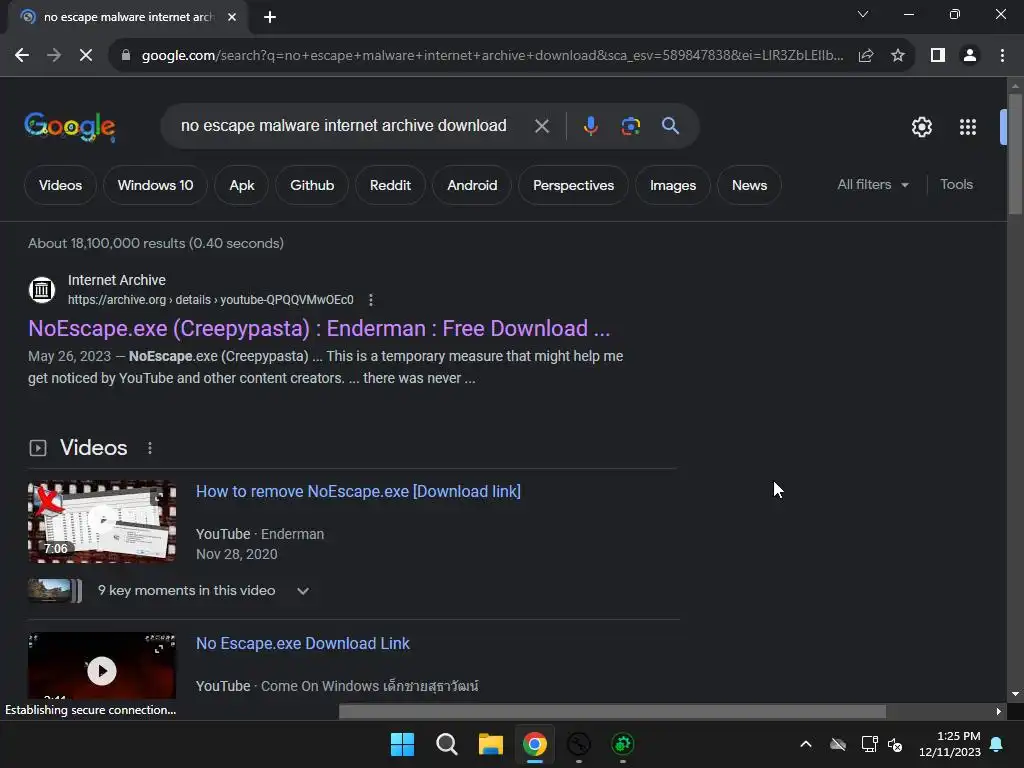Screen dimensions: 1024x768
Task: Go to Google homepage via logo
Action: pyautogui.click(x=70, y=127)
